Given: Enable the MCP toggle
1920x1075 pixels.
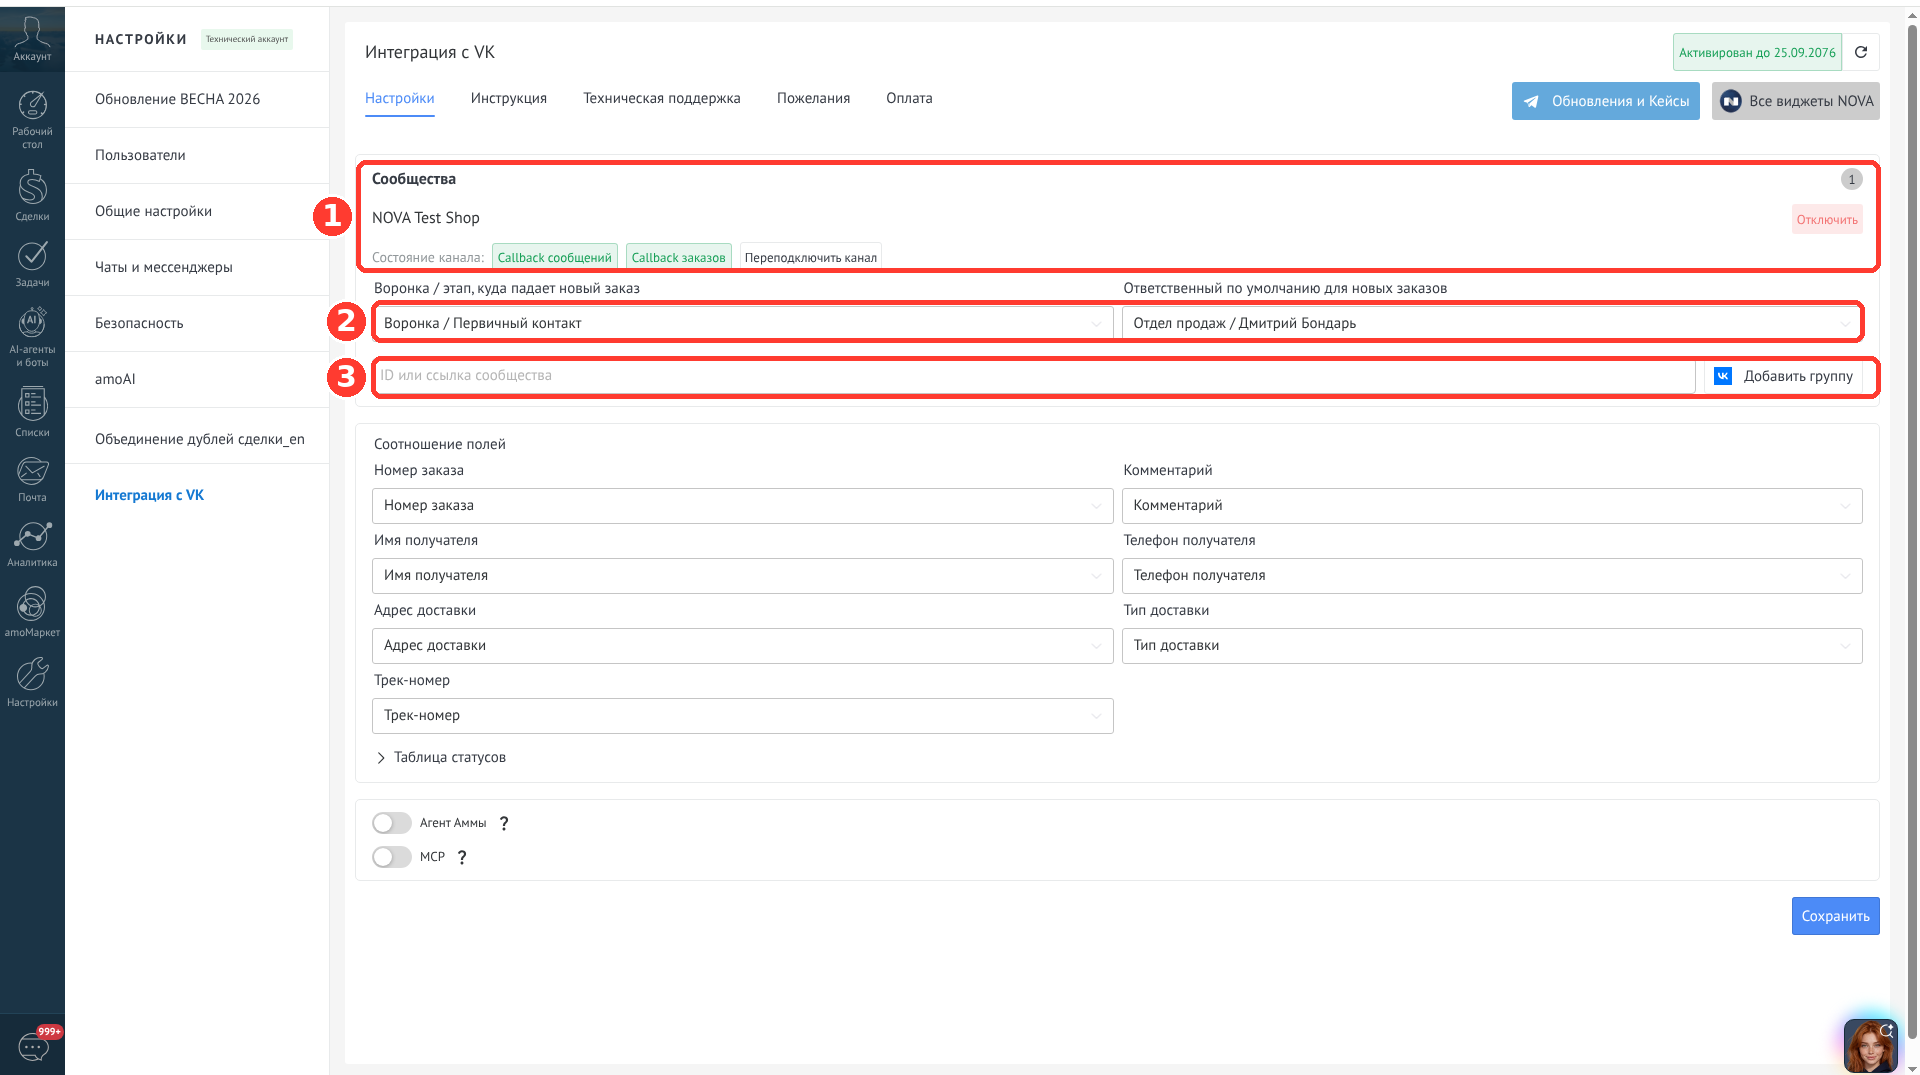Looking at the screenshot, I should pos(391,857).
